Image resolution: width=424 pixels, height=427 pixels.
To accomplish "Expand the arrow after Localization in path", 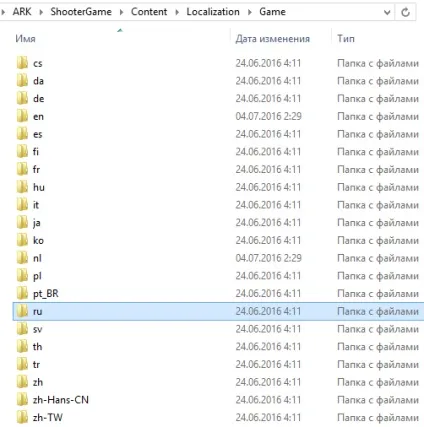I will tap(250, 12).
